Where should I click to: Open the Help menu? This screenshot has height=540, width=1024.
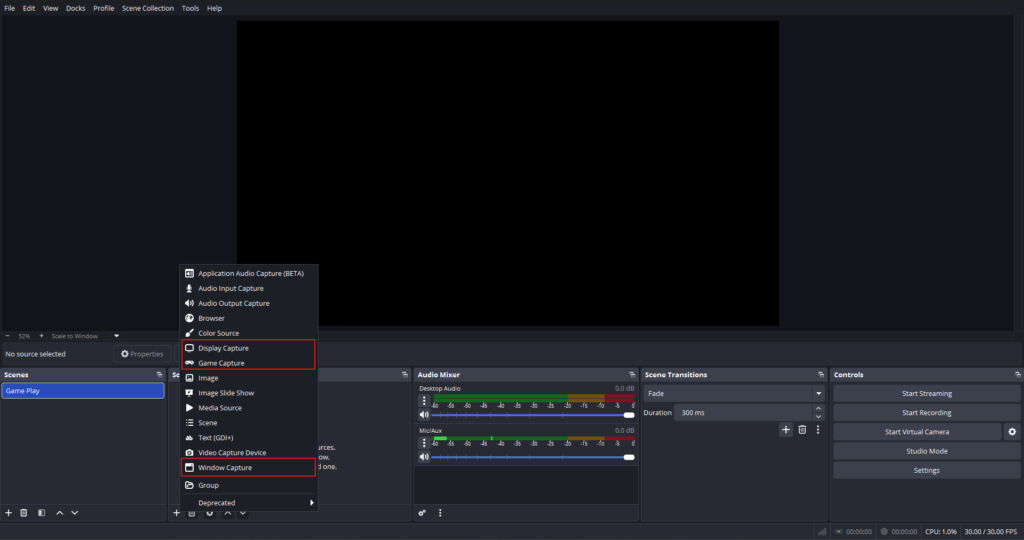pyautogui.click(x=214, y=8)
